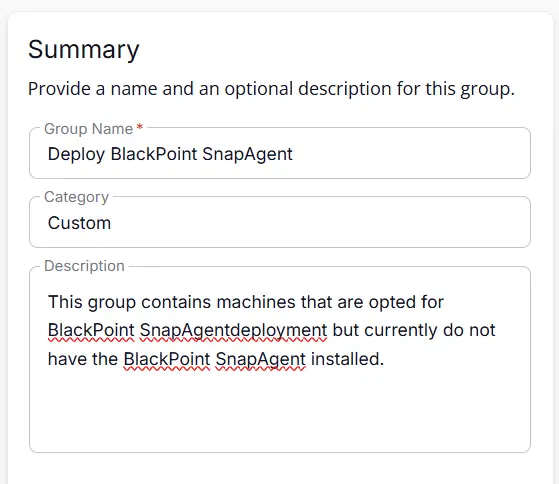Click the 'Description' field label
This screenshot has width=559, height=484.
pyautogui.click(x=84, y=266)
